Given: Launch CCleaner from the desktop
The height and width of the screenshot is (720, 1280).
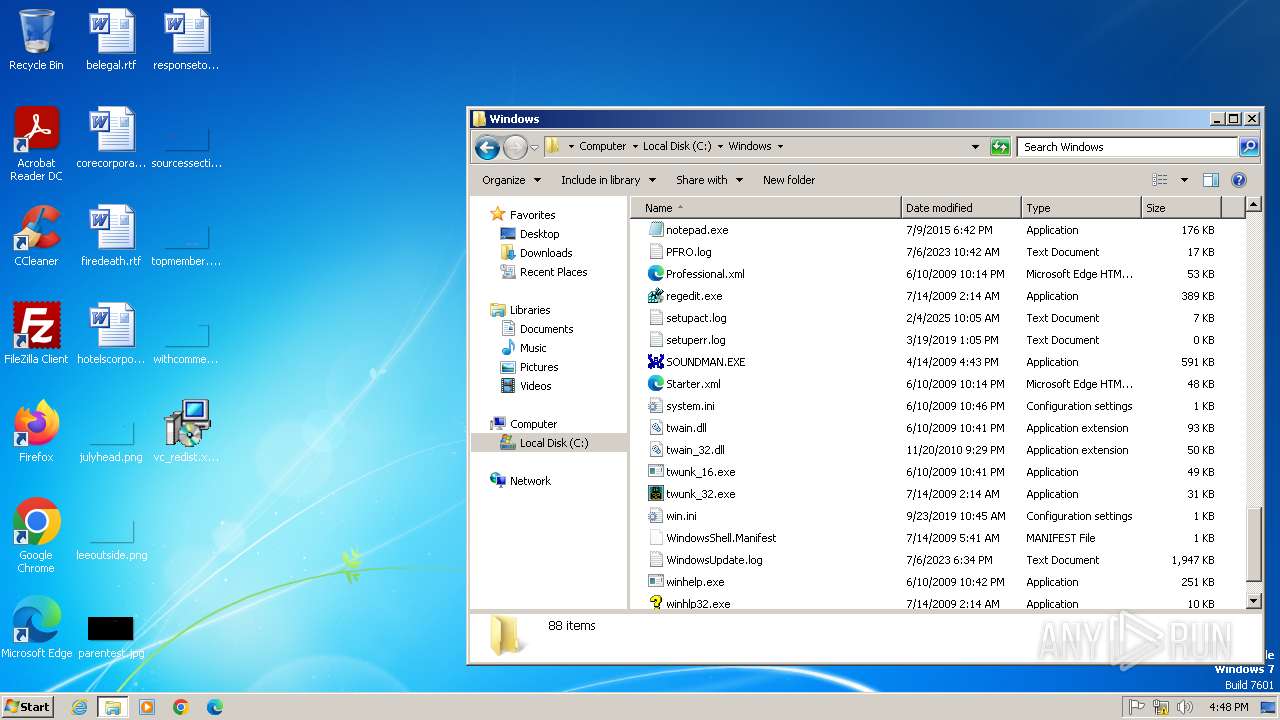Looking at the screenshot, I should pyautogui.click(x=36, y=236).
